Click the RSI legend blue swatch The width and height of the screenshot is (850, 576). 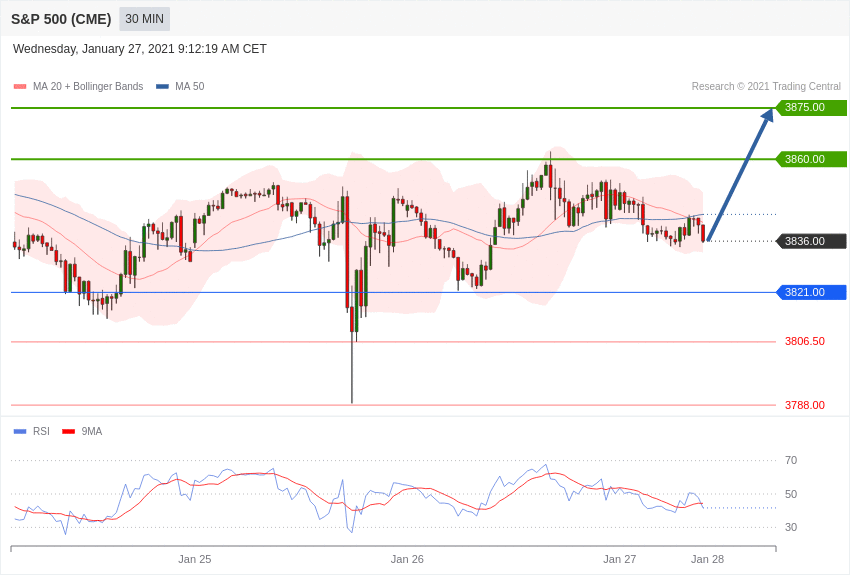[x=20, y=431]
